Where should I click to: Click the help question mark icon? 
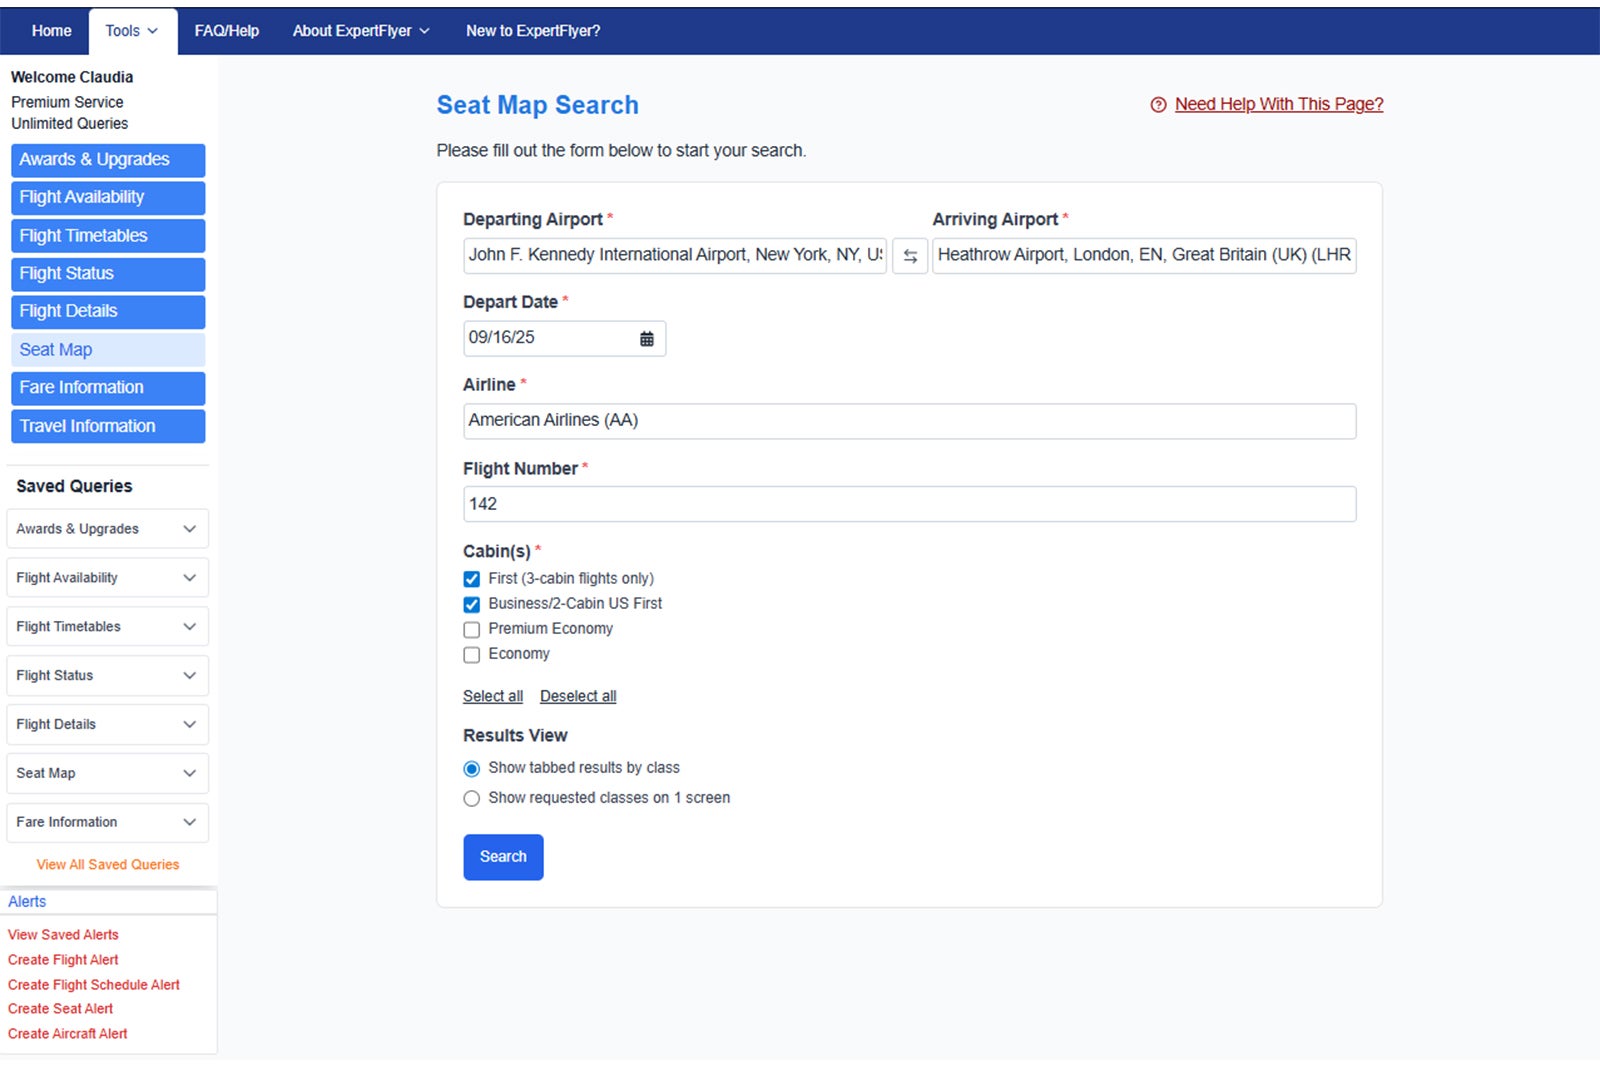pyautogui.click(x=1158, y=105)
